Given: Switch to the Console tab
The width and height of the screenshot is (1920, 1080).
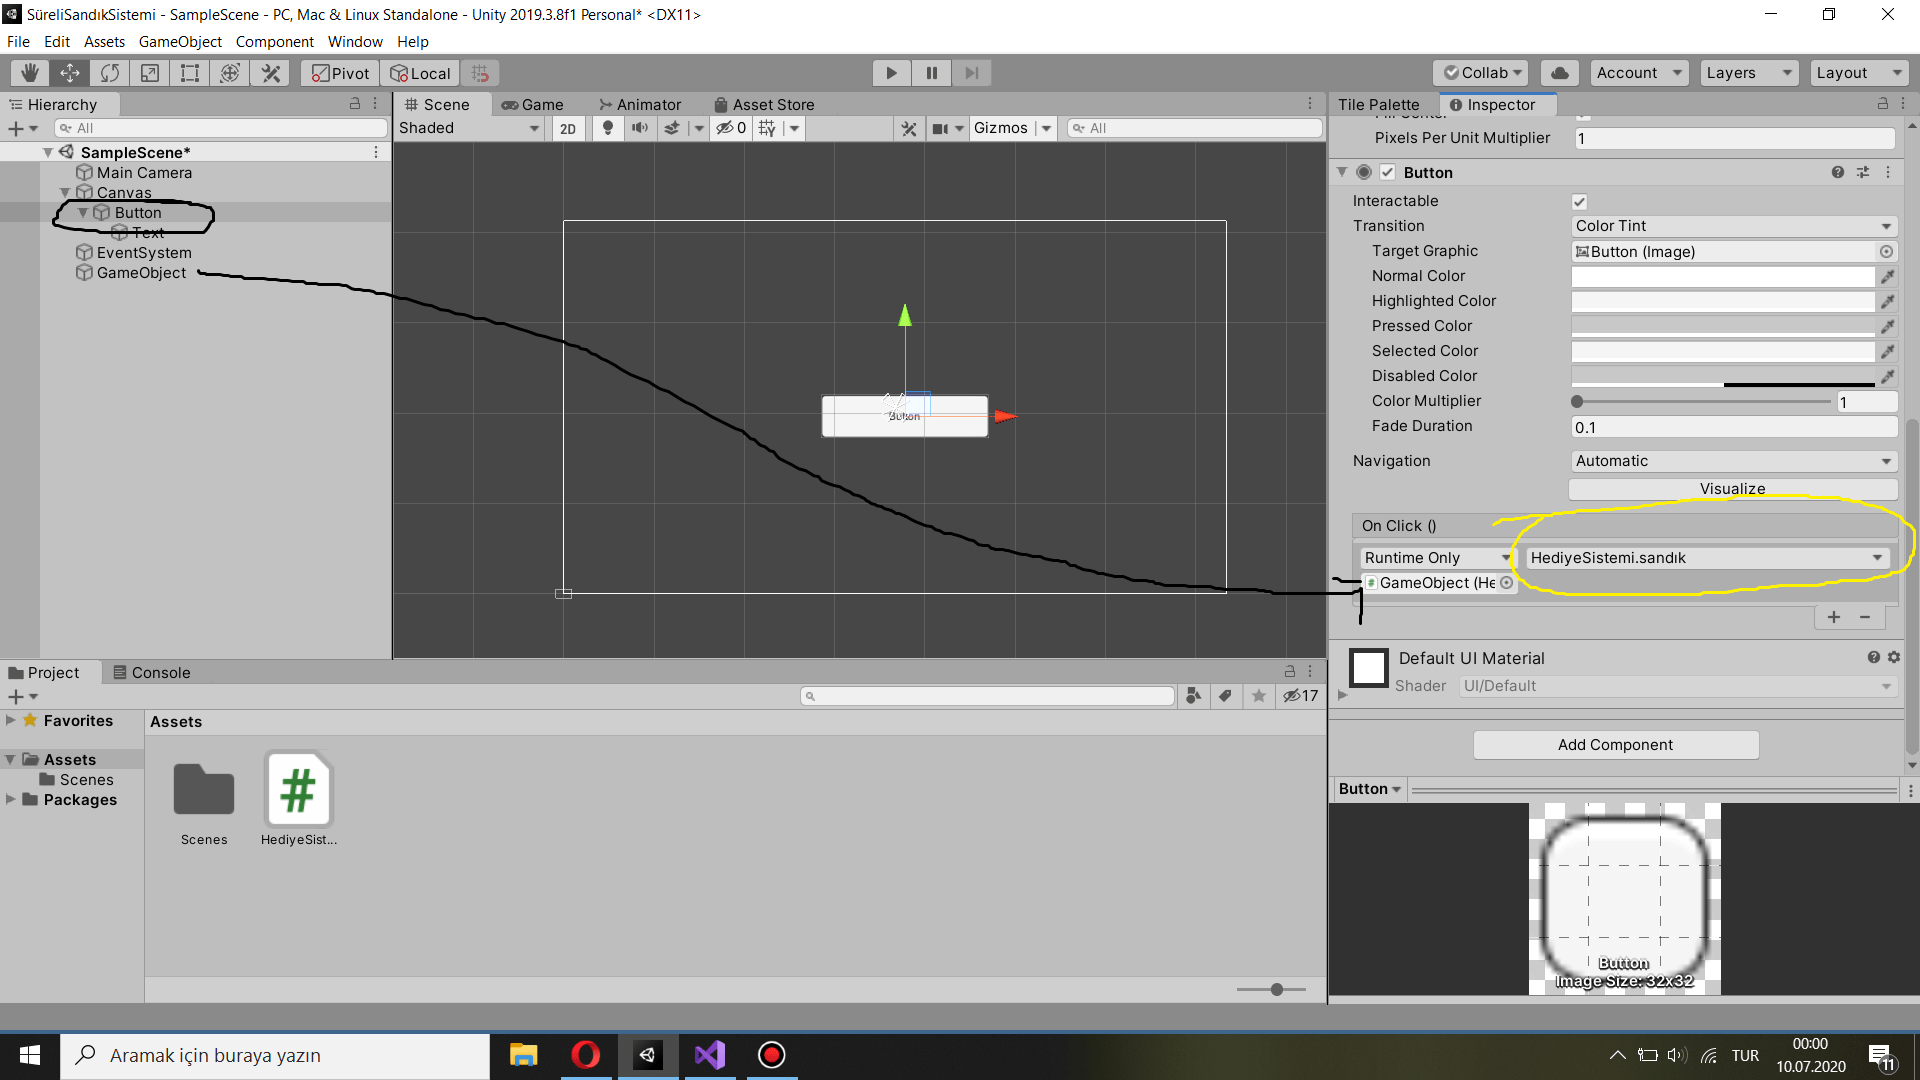Looking at the screenshot, I should click(x=152, y=673).
